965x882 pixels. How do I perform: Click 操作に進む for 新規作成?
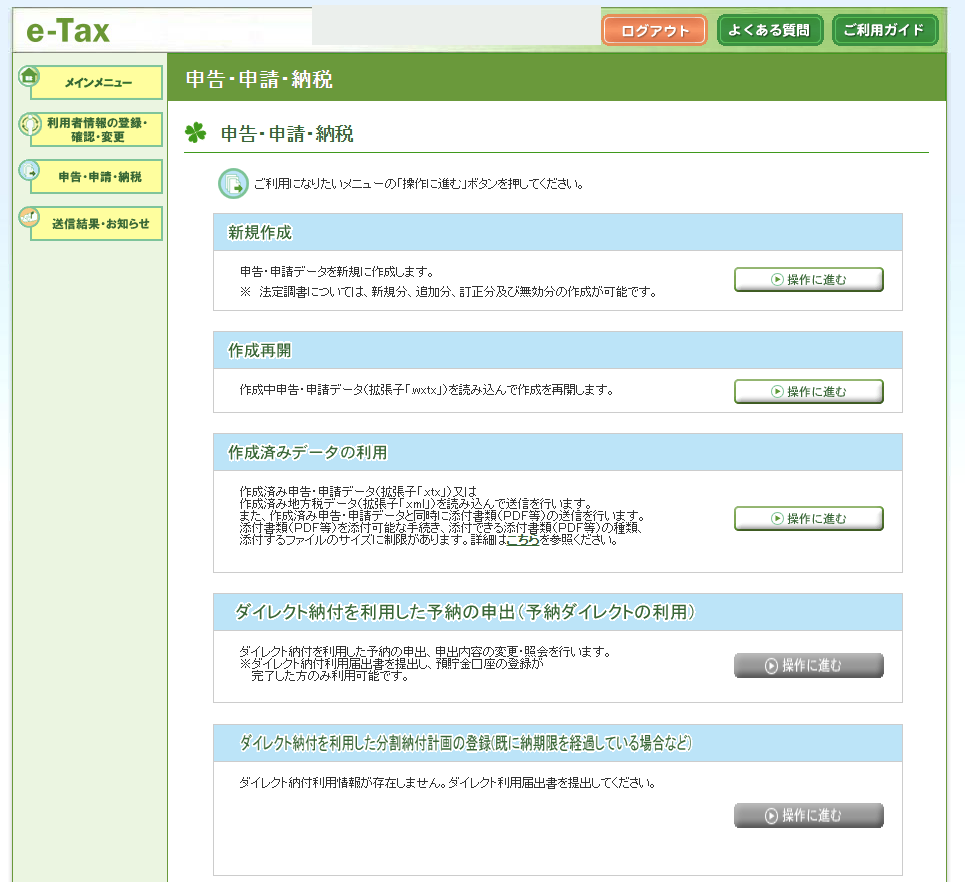(x=809, y=279)
